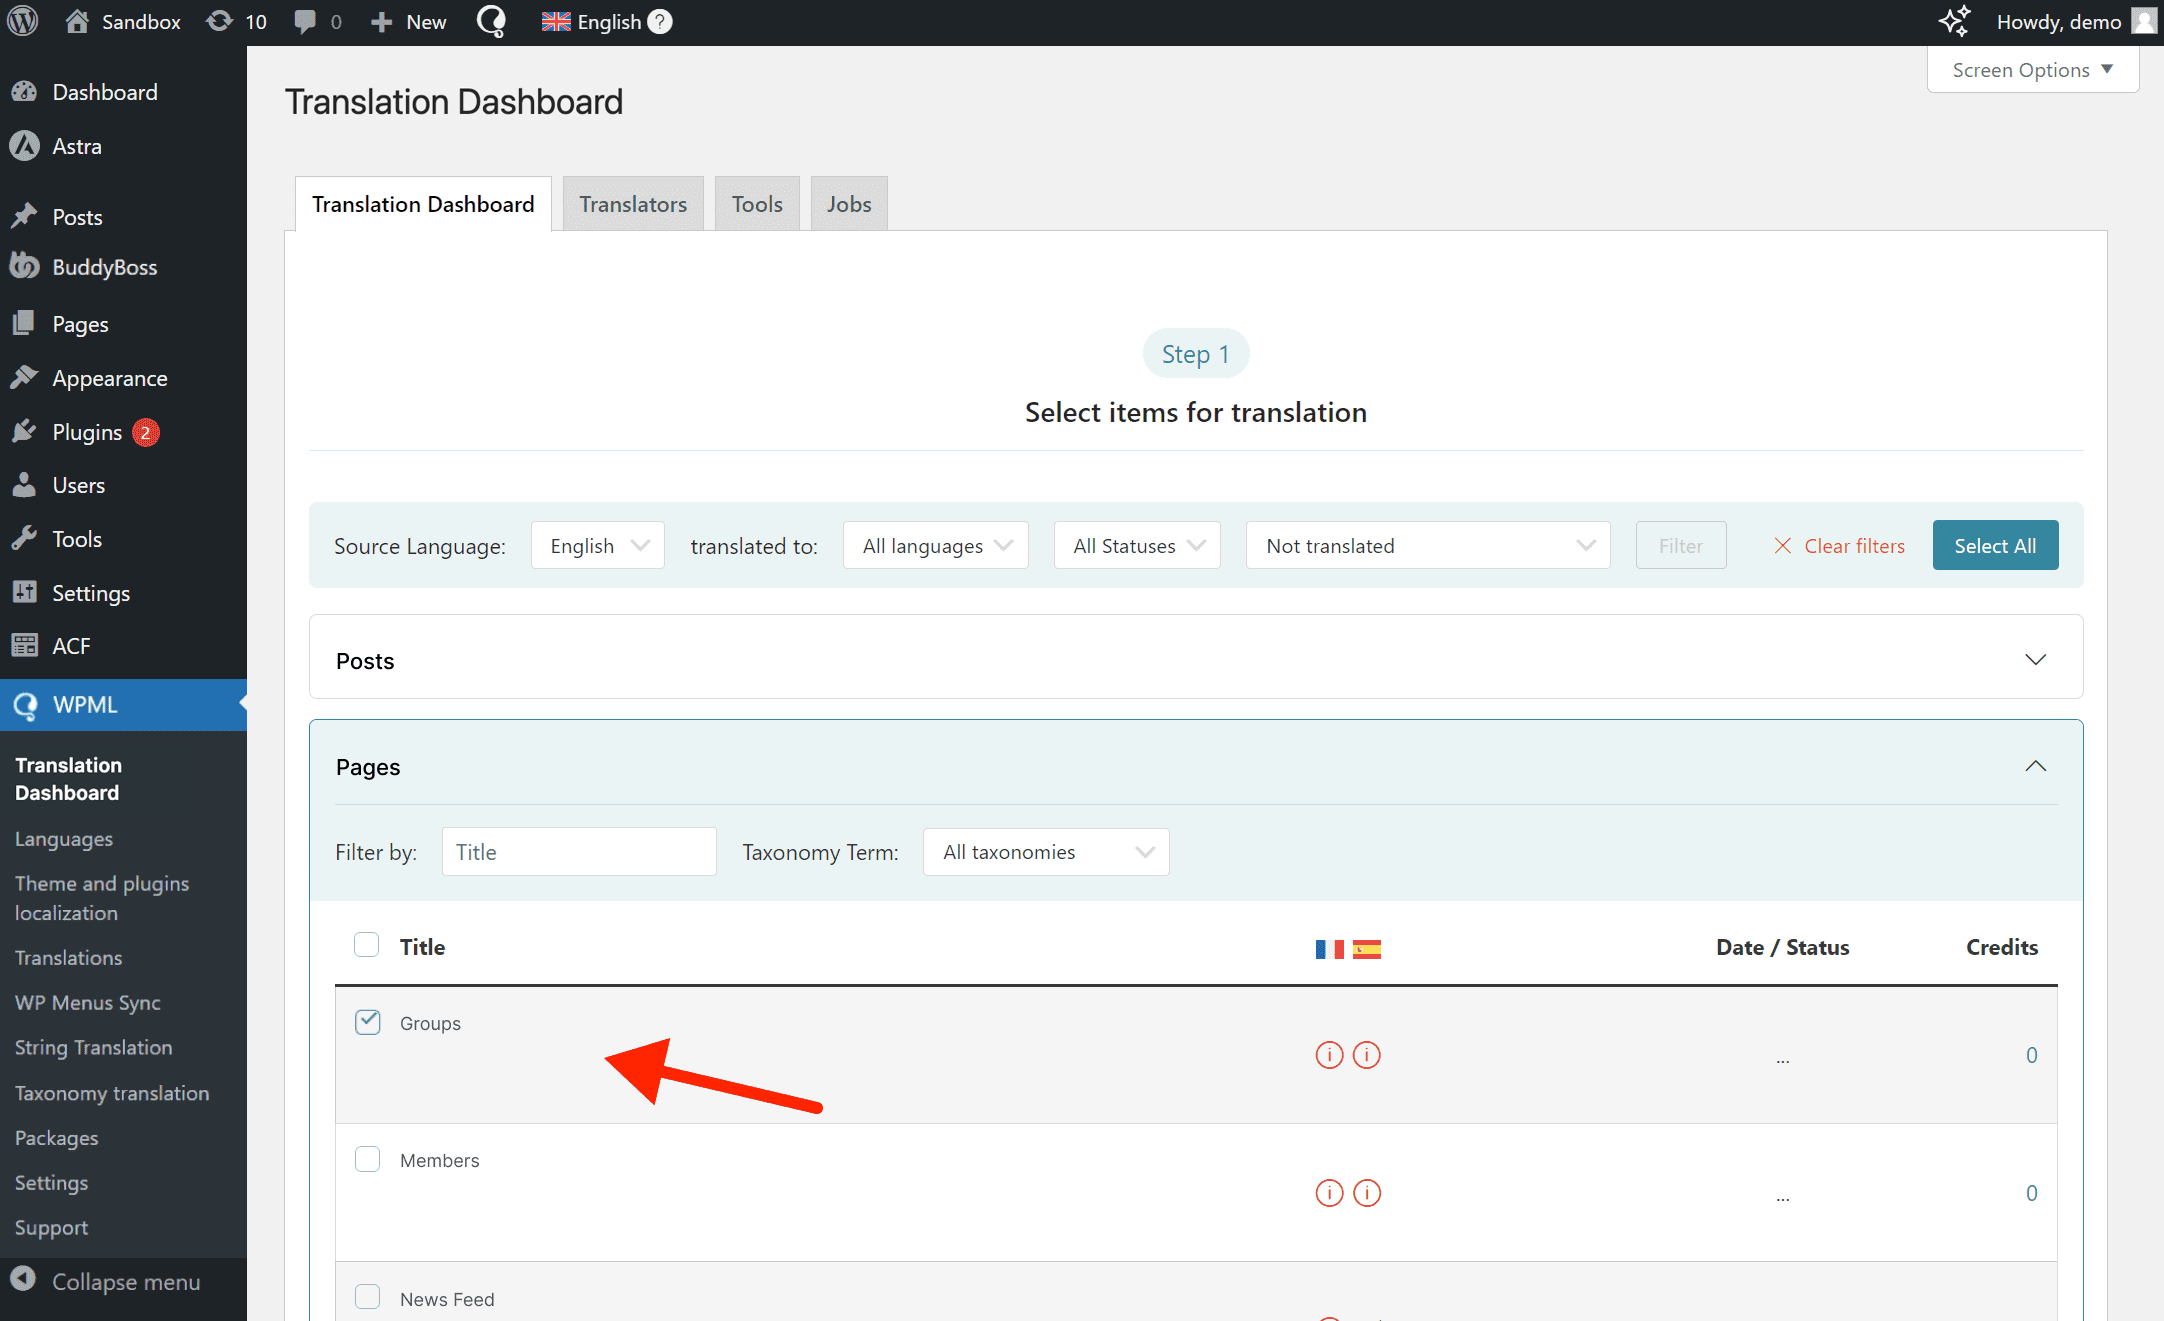Click the sparkle AI icon in admin bar
This screenshot has width=2164, height=1321.
(1953, 21)
